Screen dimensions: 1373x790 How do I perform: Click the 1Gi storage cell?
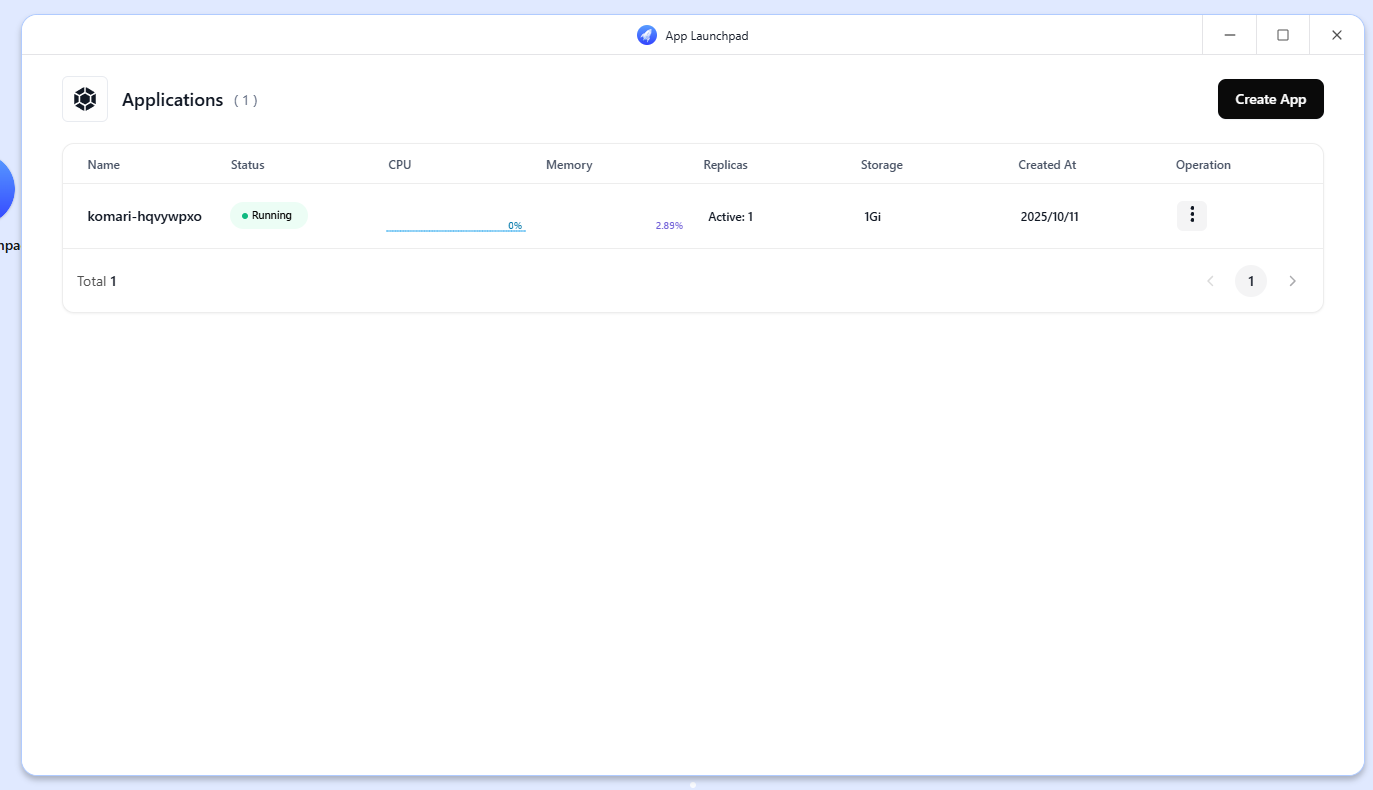873,216
